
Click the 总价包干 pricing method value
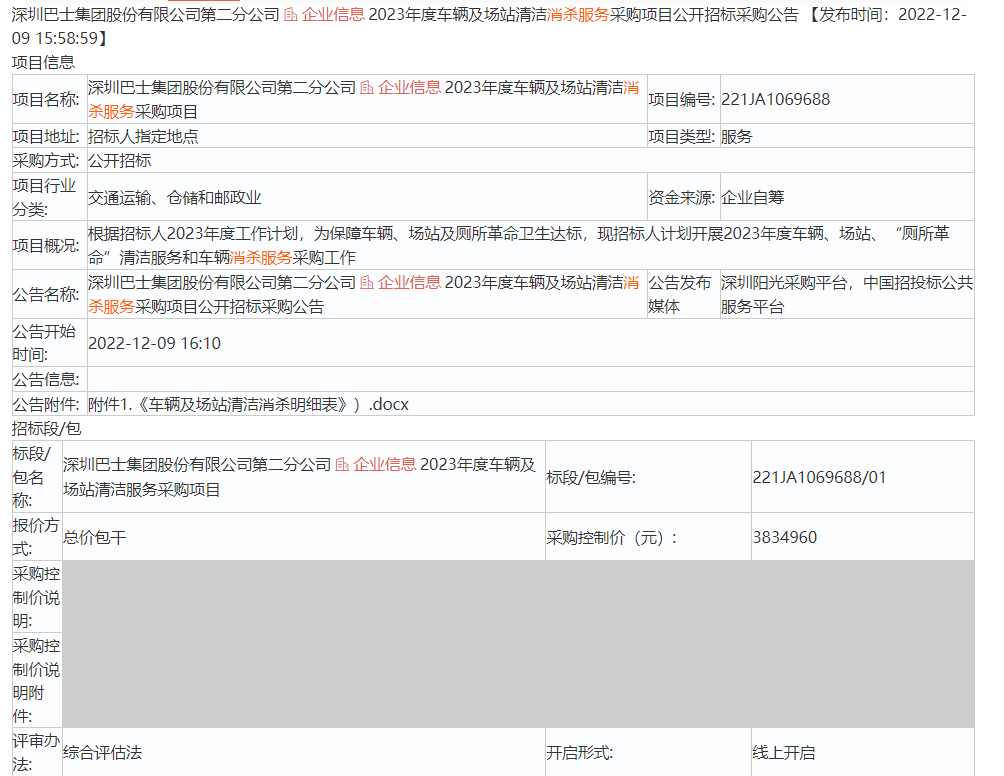[x=95, y=537]
